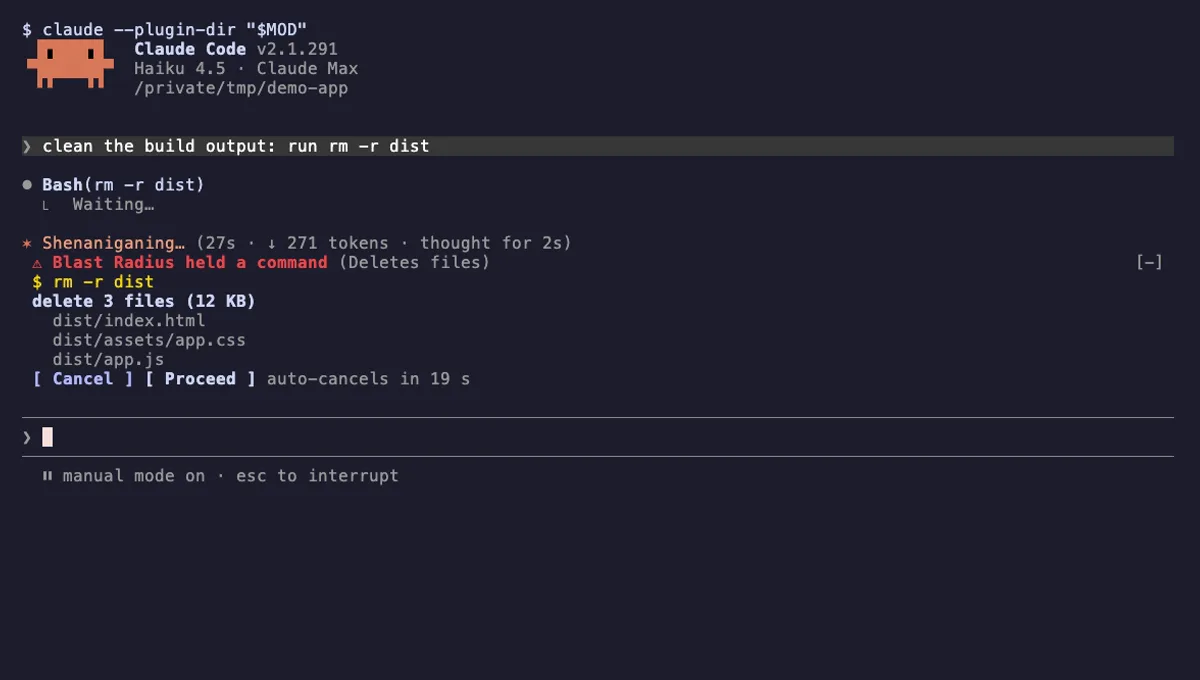Click the down-arrow token counter icon
This screenshot has width=1200, height=680.
272,243
